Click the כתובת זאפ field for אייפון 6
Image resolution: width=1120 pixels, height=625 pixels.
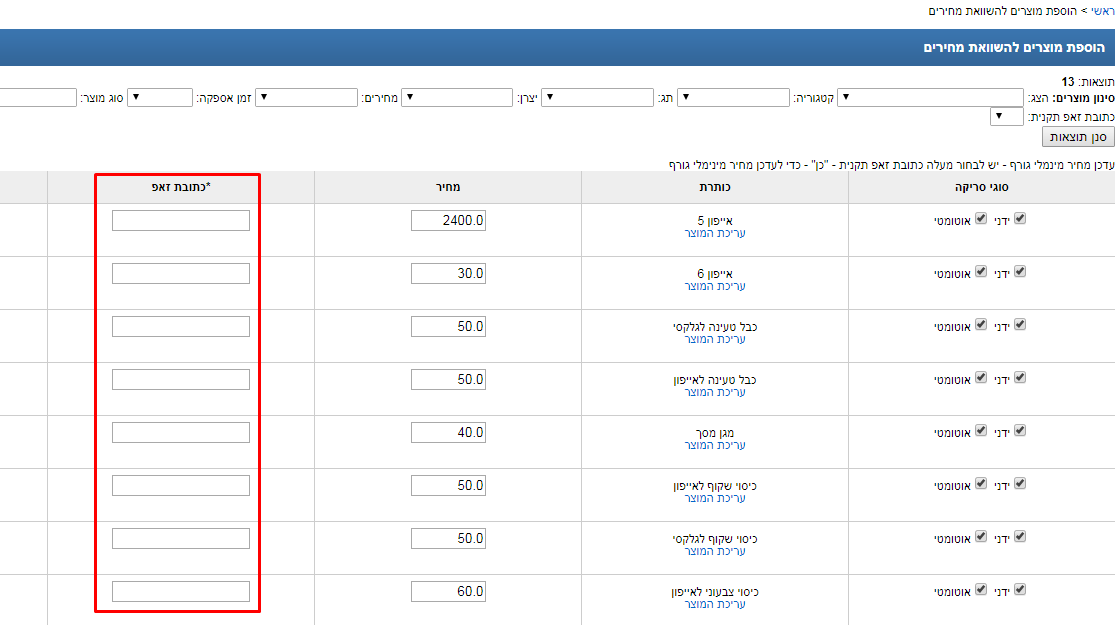[181, 274]
